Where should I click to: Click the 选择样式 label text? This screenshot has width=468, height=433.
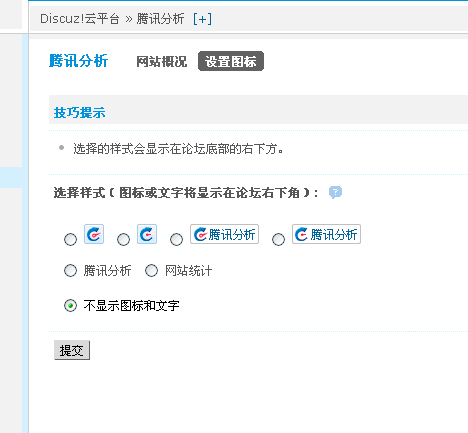[186, 193]
